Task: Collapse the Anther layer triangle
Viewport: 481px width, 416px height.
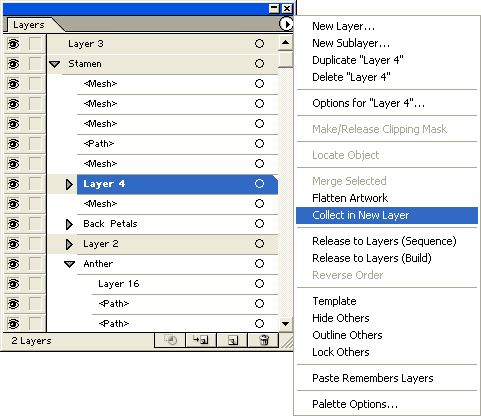Action: [69, 264]
